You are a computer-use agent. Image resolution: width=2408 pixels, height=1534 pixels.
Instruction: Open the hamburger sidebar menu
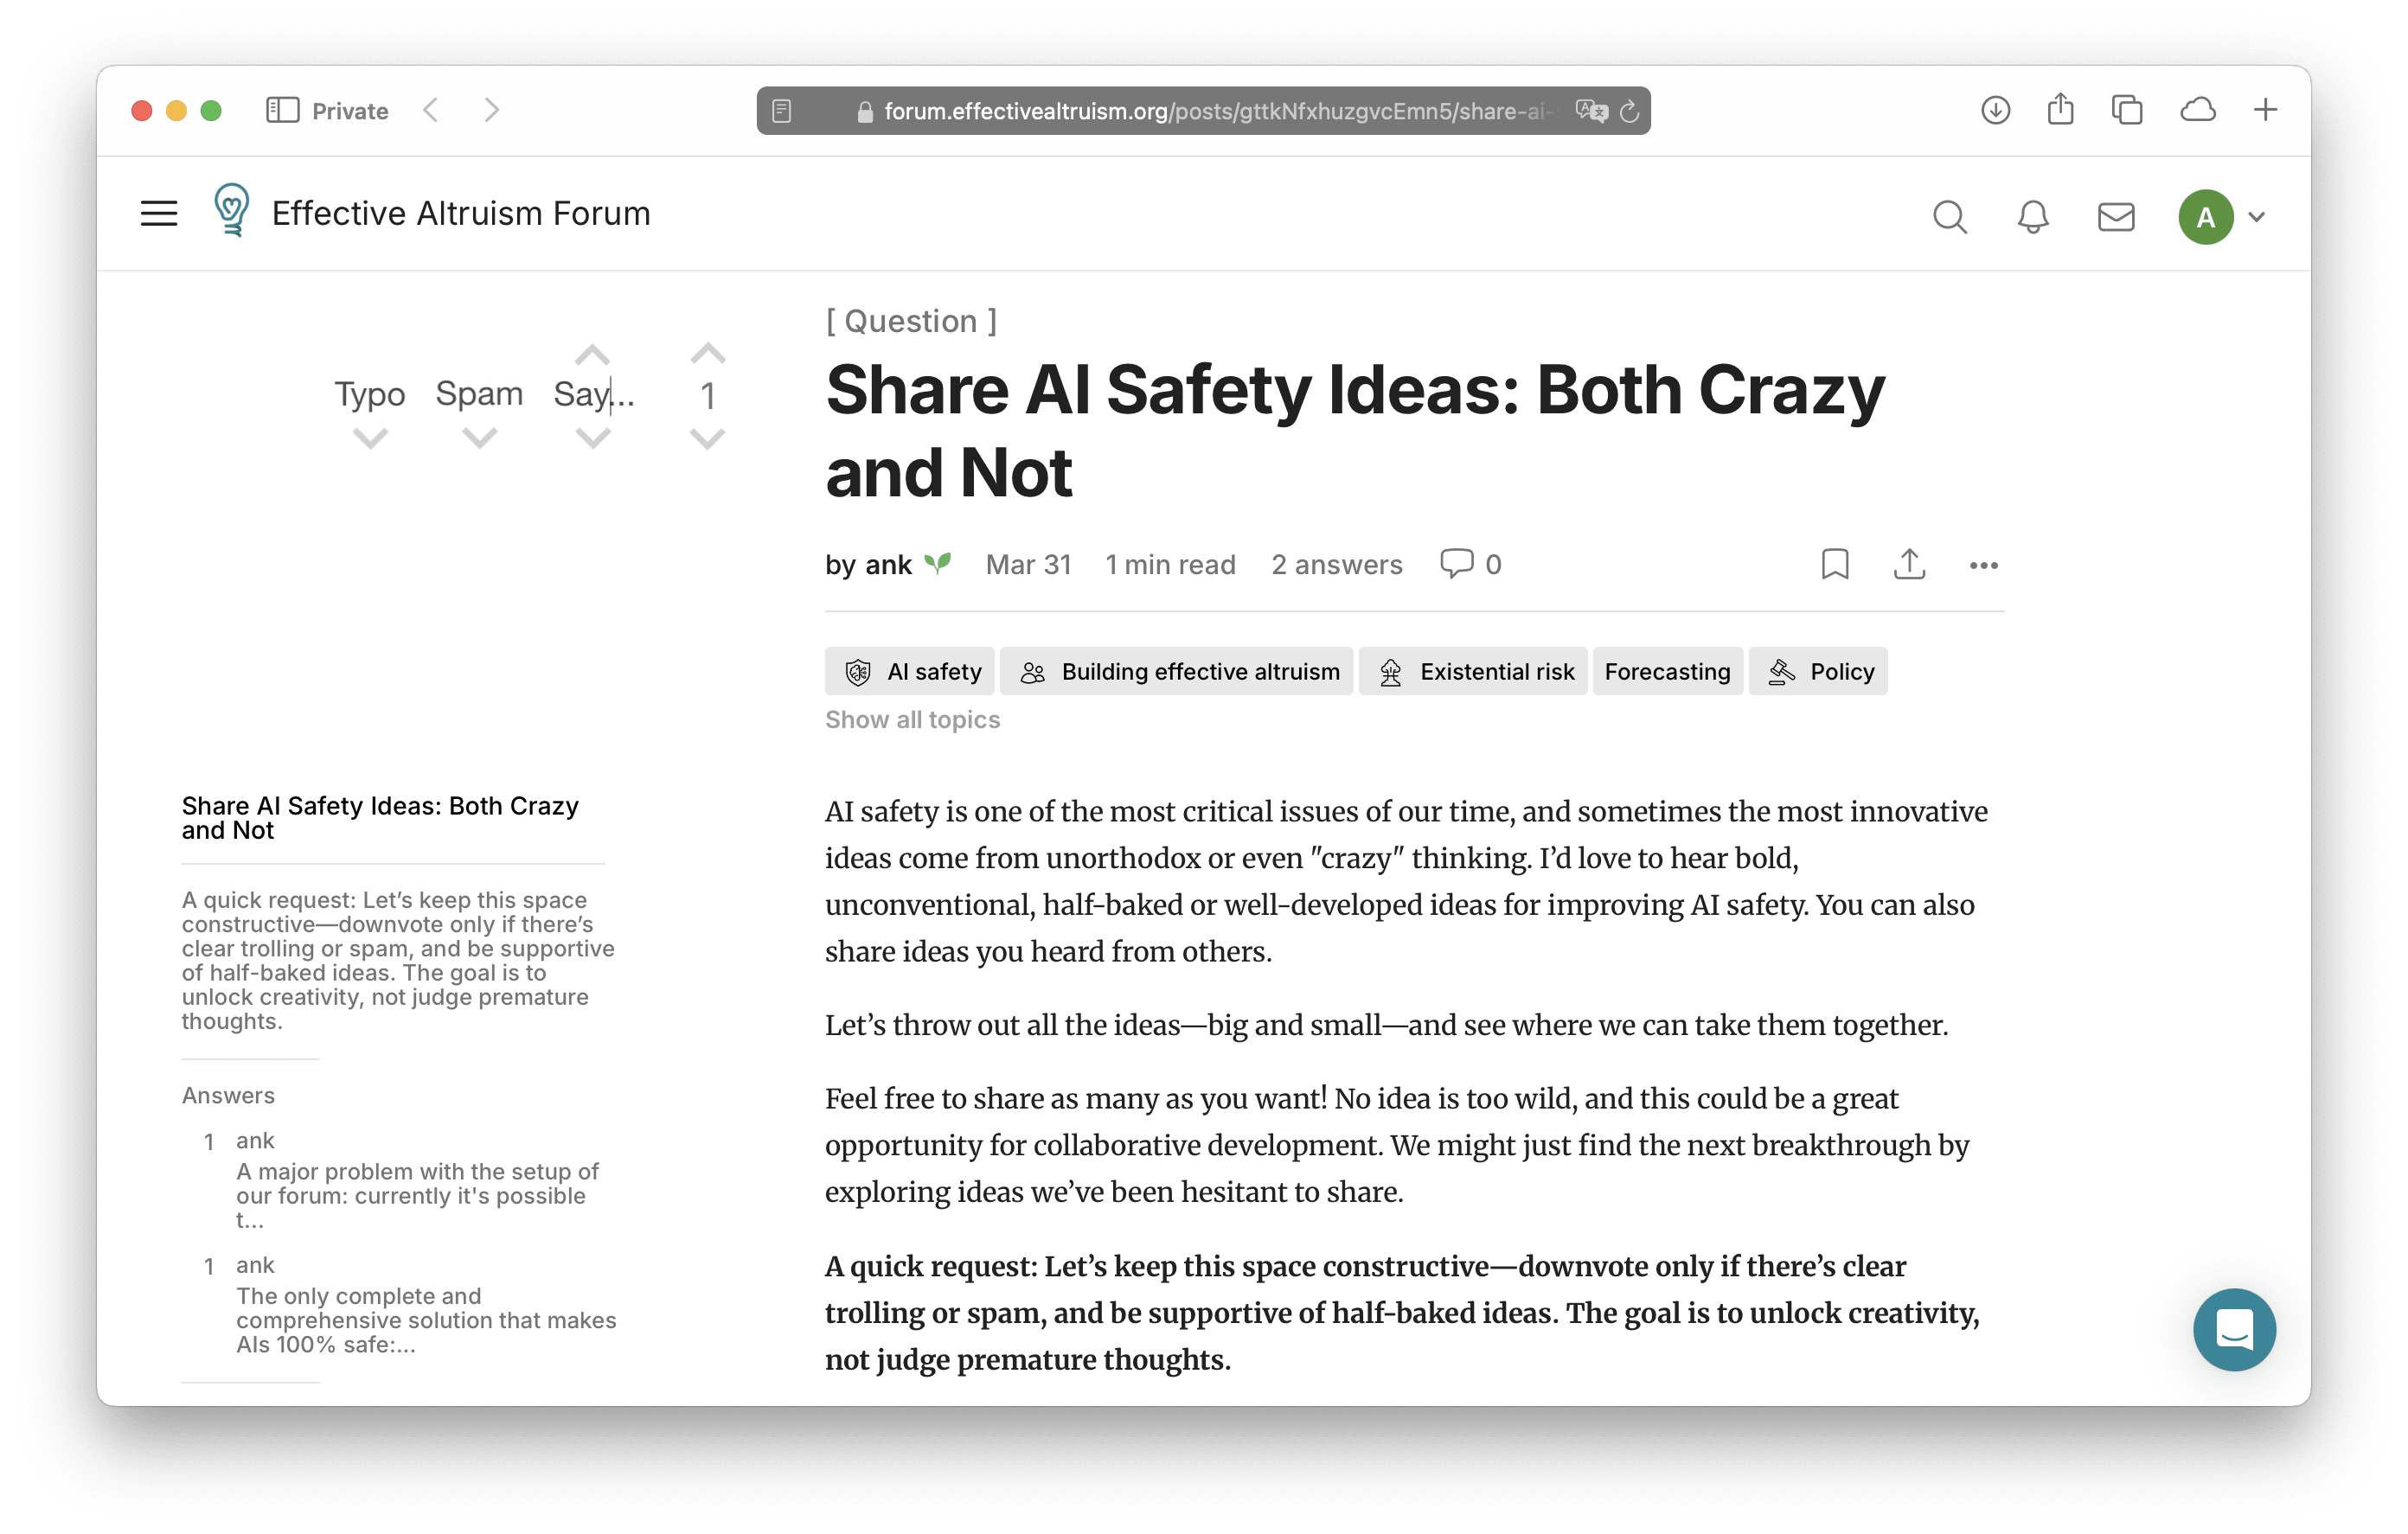click(159, 213)
